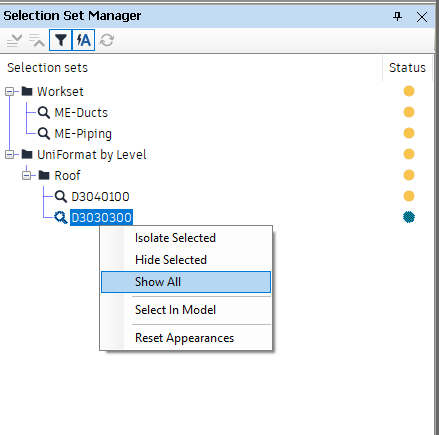Click the refresh toolbar icon
This screenshot has width=439, height=435.
(x=107, y=40)
